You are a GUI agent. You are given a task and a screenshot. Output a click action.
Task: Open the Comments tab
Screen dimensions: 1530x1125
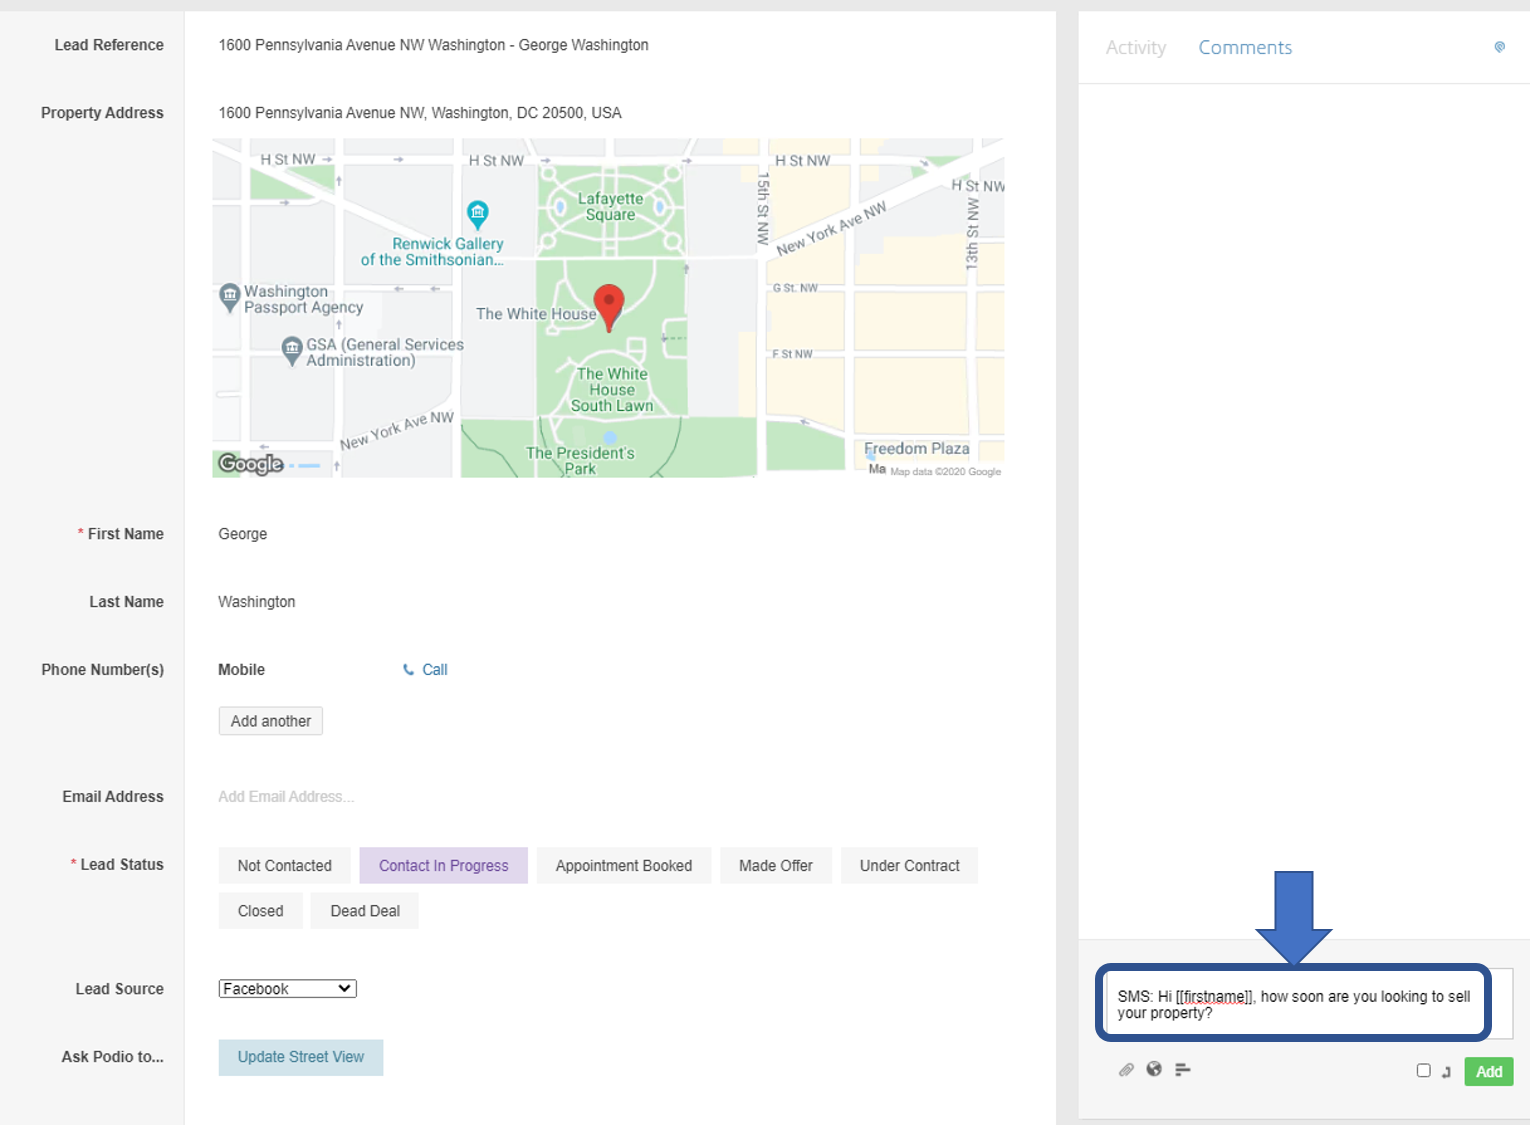(1244, 48)
